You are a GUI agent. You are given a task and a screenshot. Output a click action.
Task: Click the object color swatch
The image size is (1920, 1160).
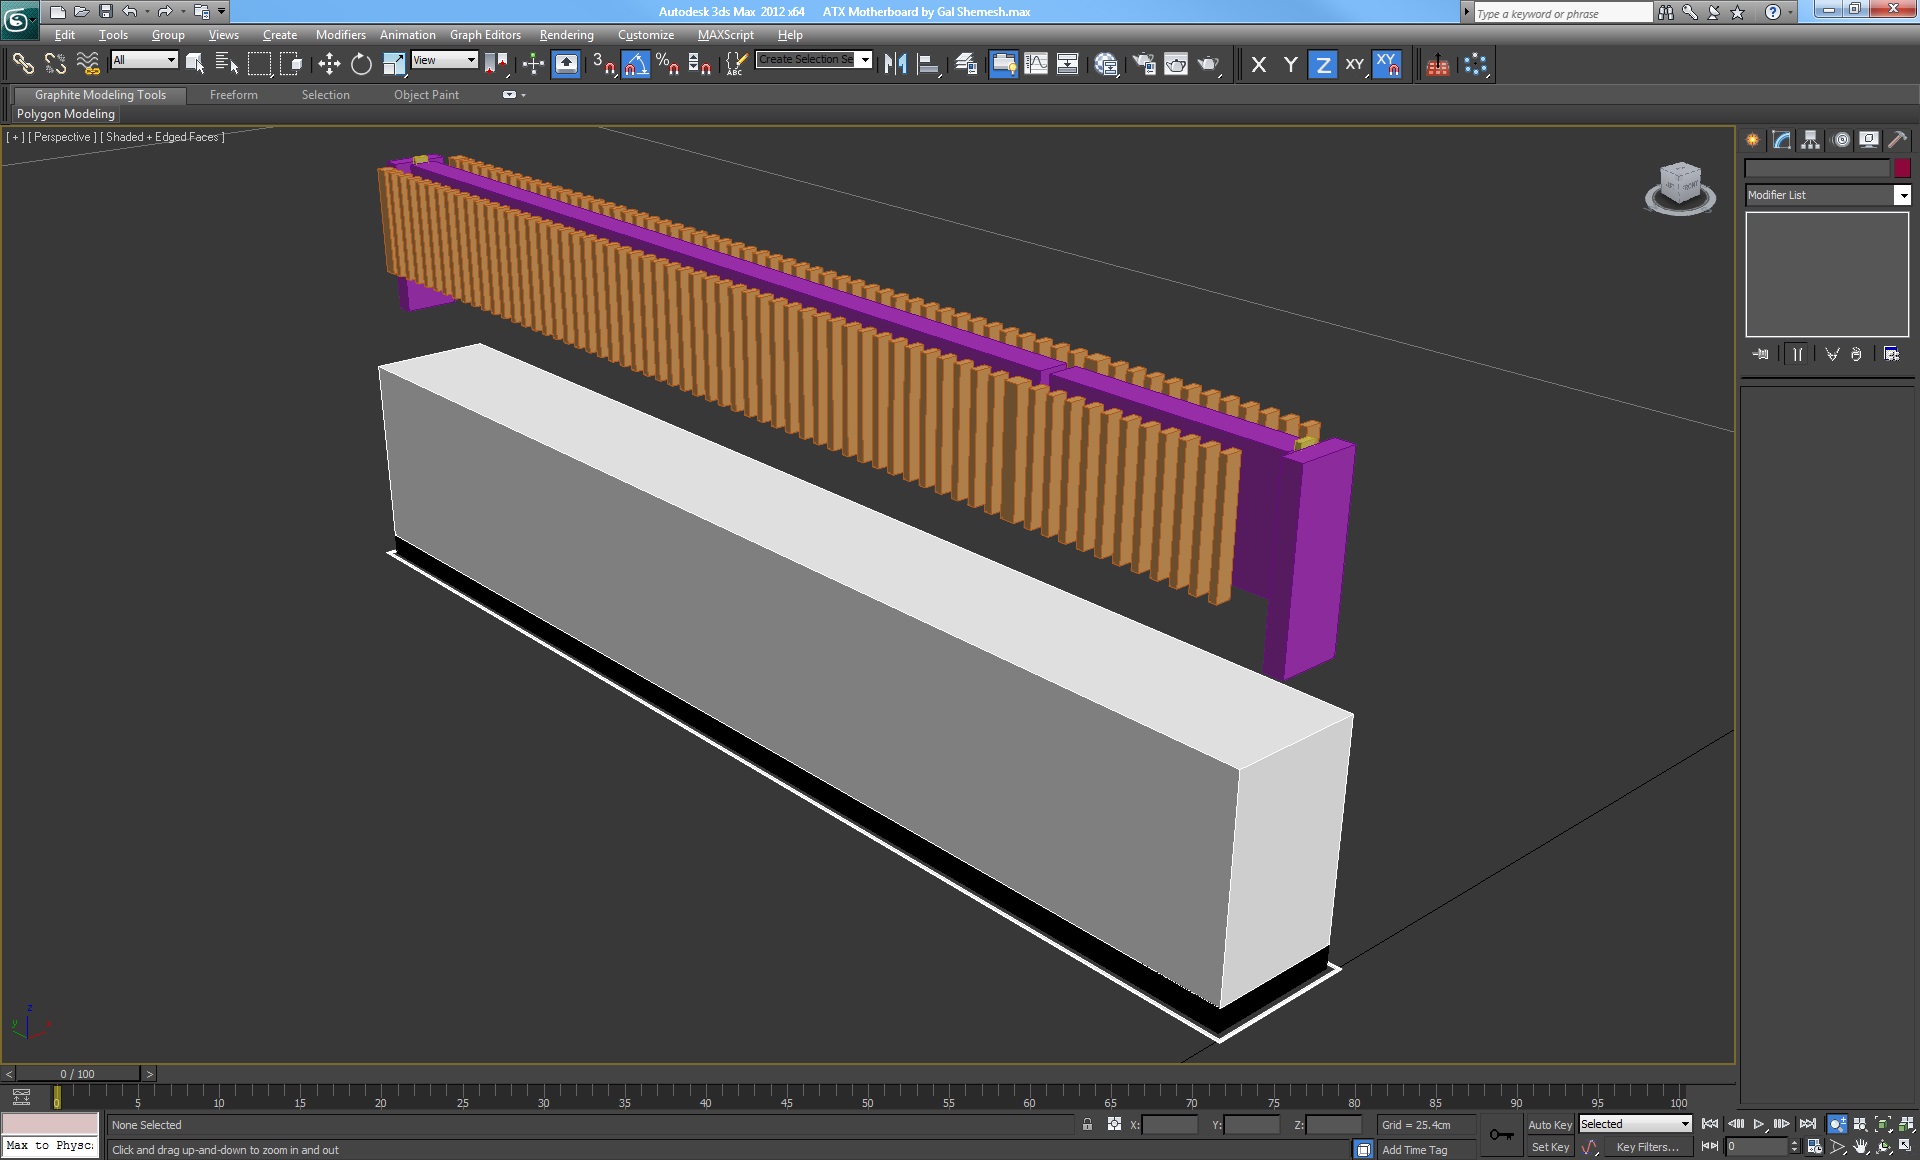pos(1902,168)
